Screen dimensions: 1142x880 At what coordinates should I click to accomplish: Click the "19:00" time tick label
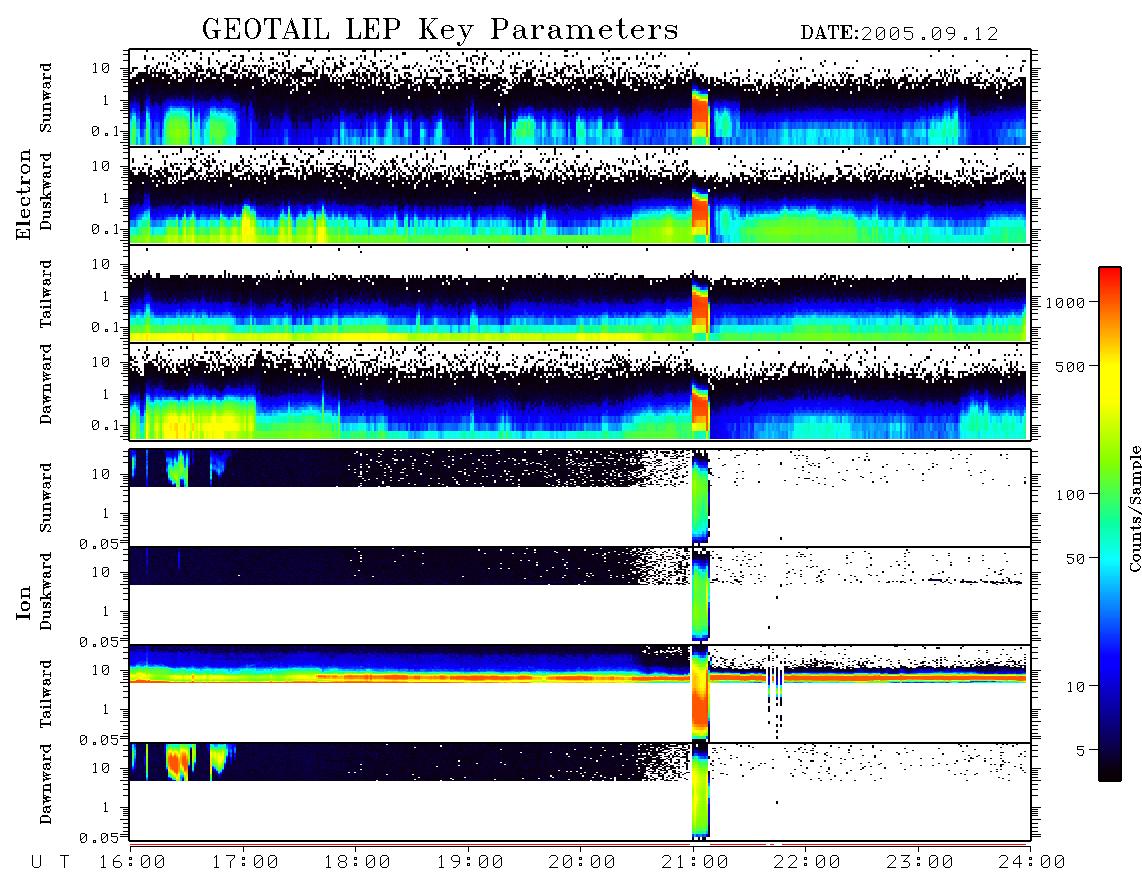point(470,863)
